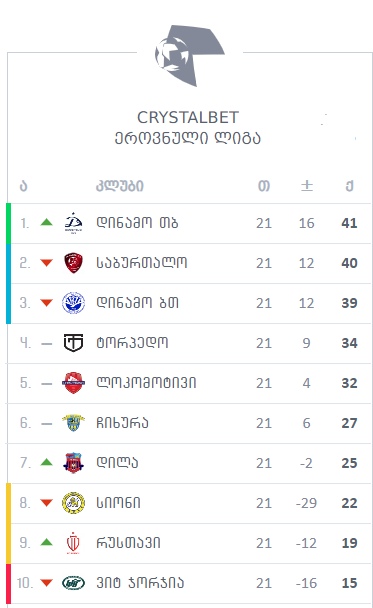Viewport: 373px width, 608px height.
Task: Click the Dila club crest
Action: pyautogui.click(x=73, y=463)
